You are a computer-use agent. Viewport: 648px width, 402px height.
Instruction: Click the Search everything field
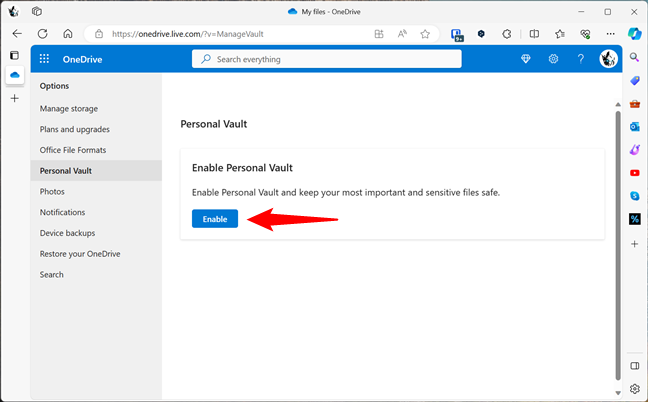[x=326, y=59]
